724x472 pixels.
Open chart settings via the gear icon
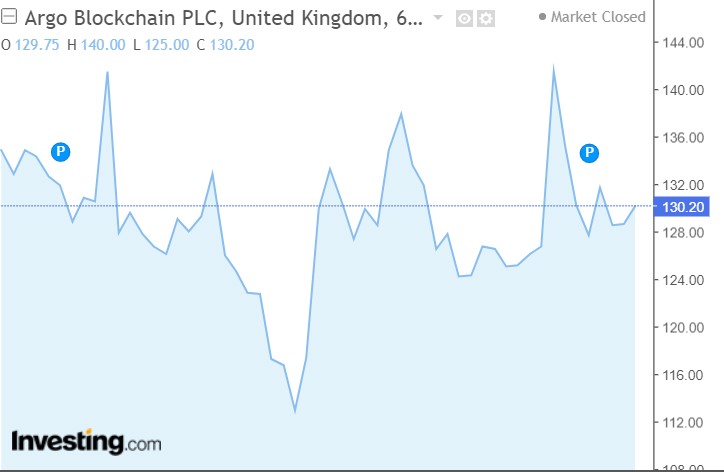click(486, 18)
